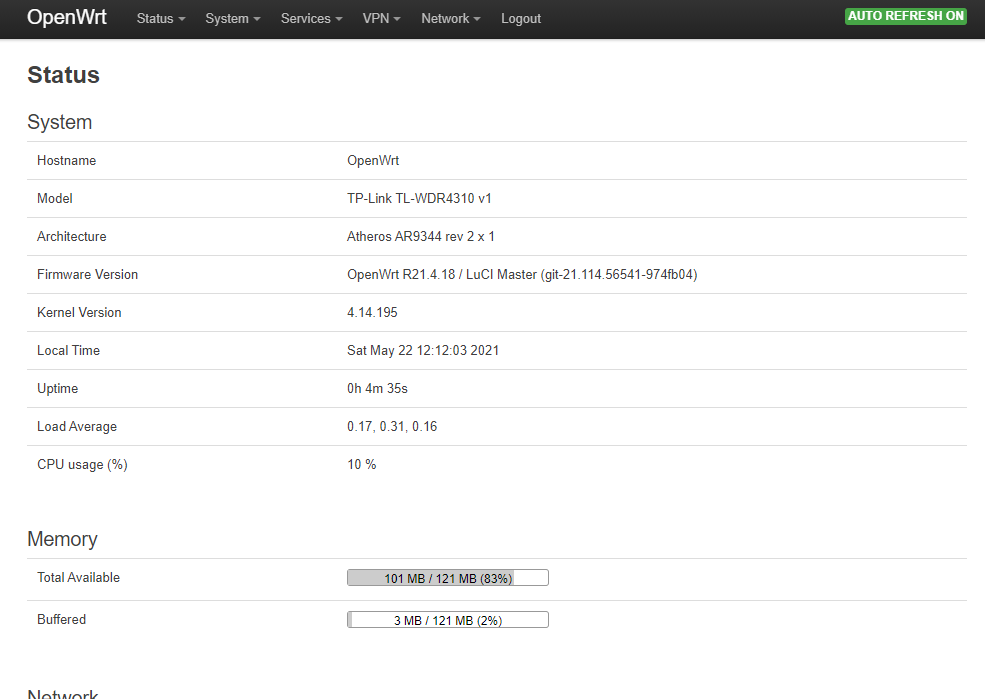Click the Buffered memory progress bar
This screenshot has width=985, height=699.
(x=448, y=620)
